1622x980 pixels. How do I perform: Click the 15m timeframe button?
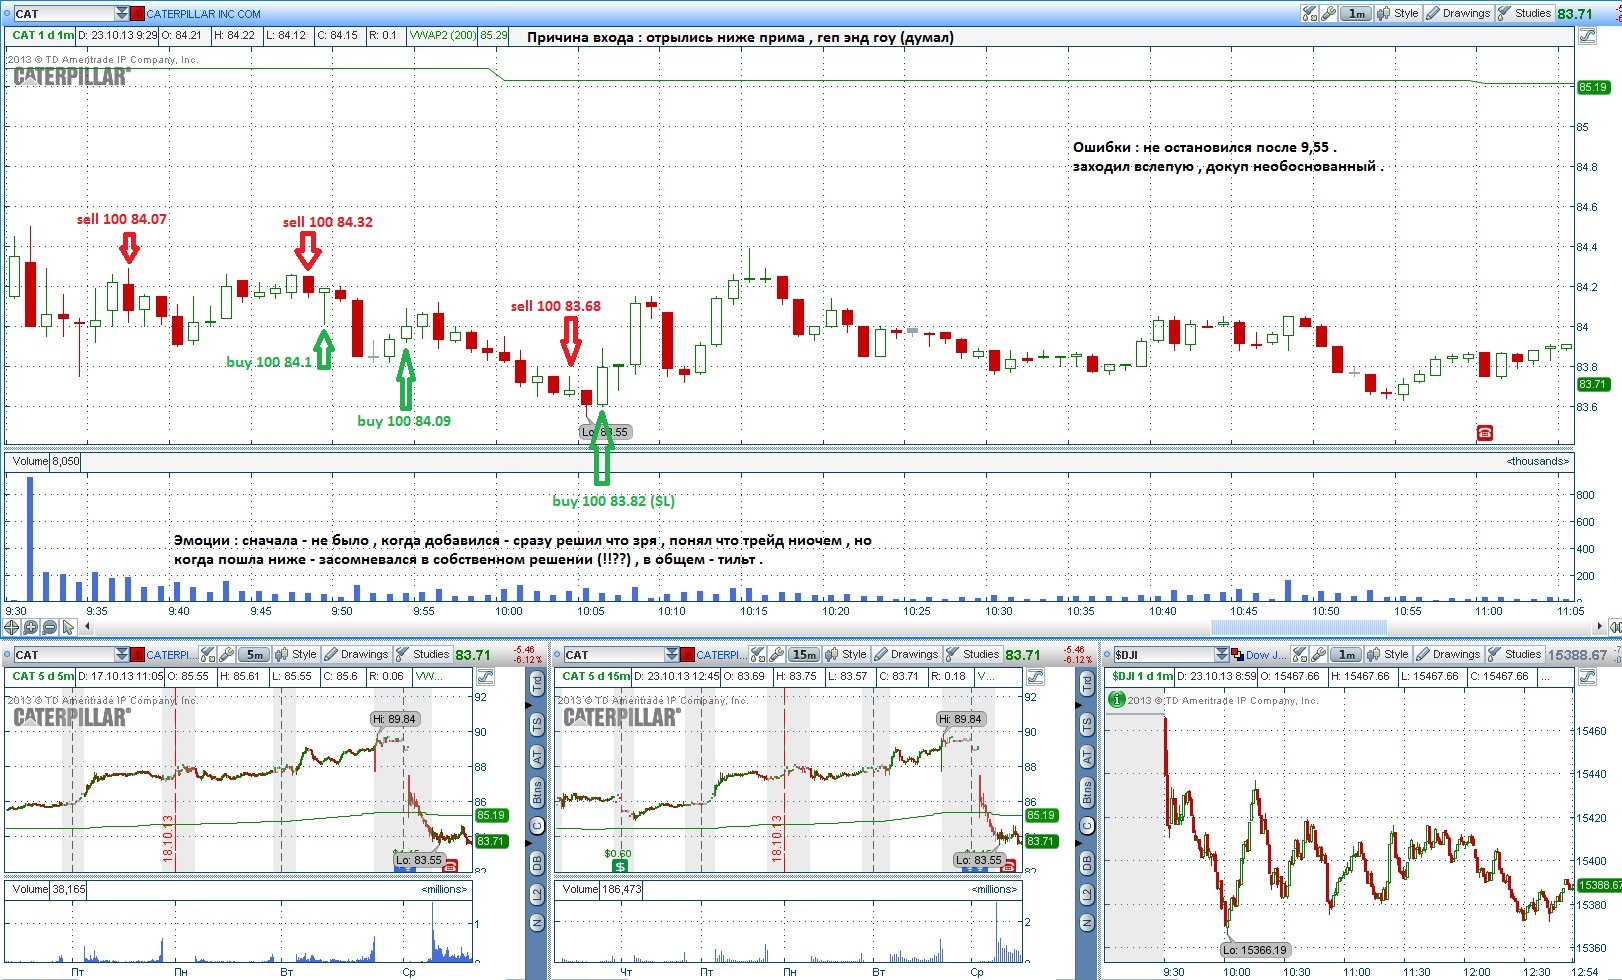coord(804,654)
